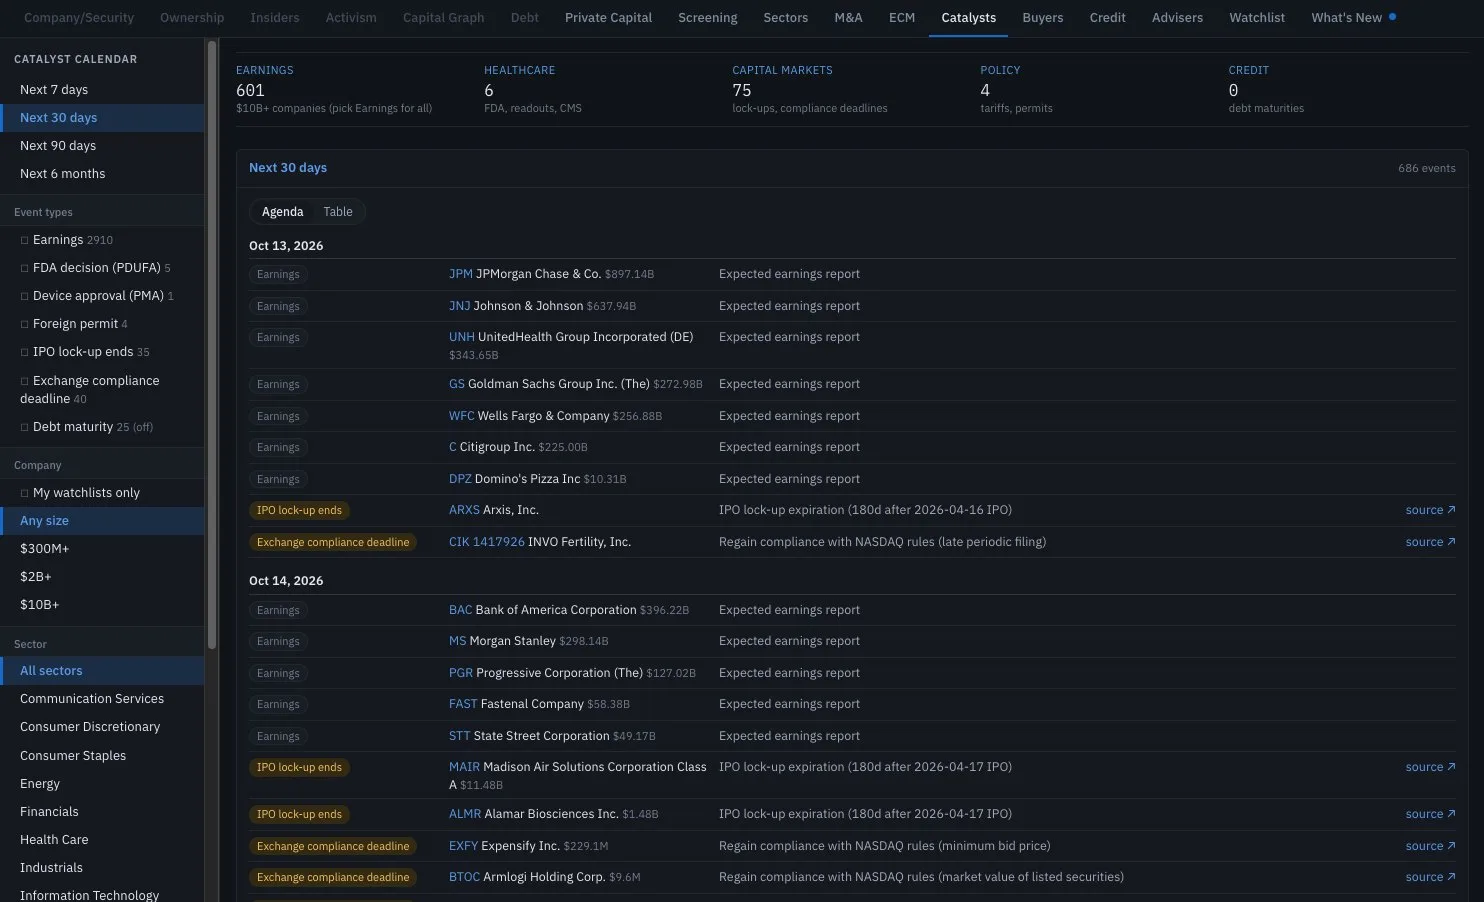The height and width of the screenshot is (902, 1484).
Task: Filter by Energy sector
Action: 102,784
